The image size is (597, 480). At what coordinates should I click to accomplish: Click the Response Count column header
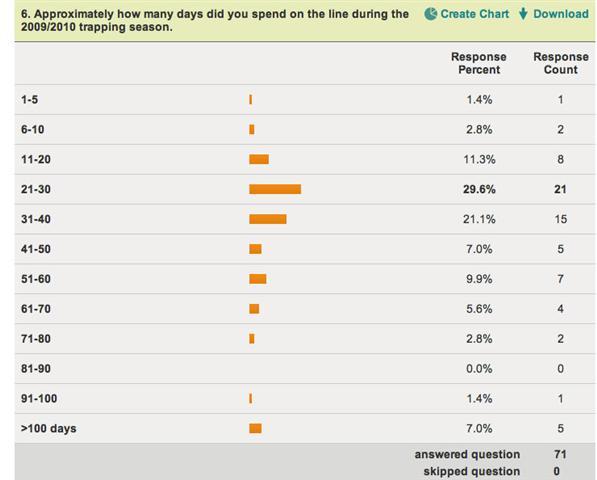pyautogui.click(x=560, y=63)
